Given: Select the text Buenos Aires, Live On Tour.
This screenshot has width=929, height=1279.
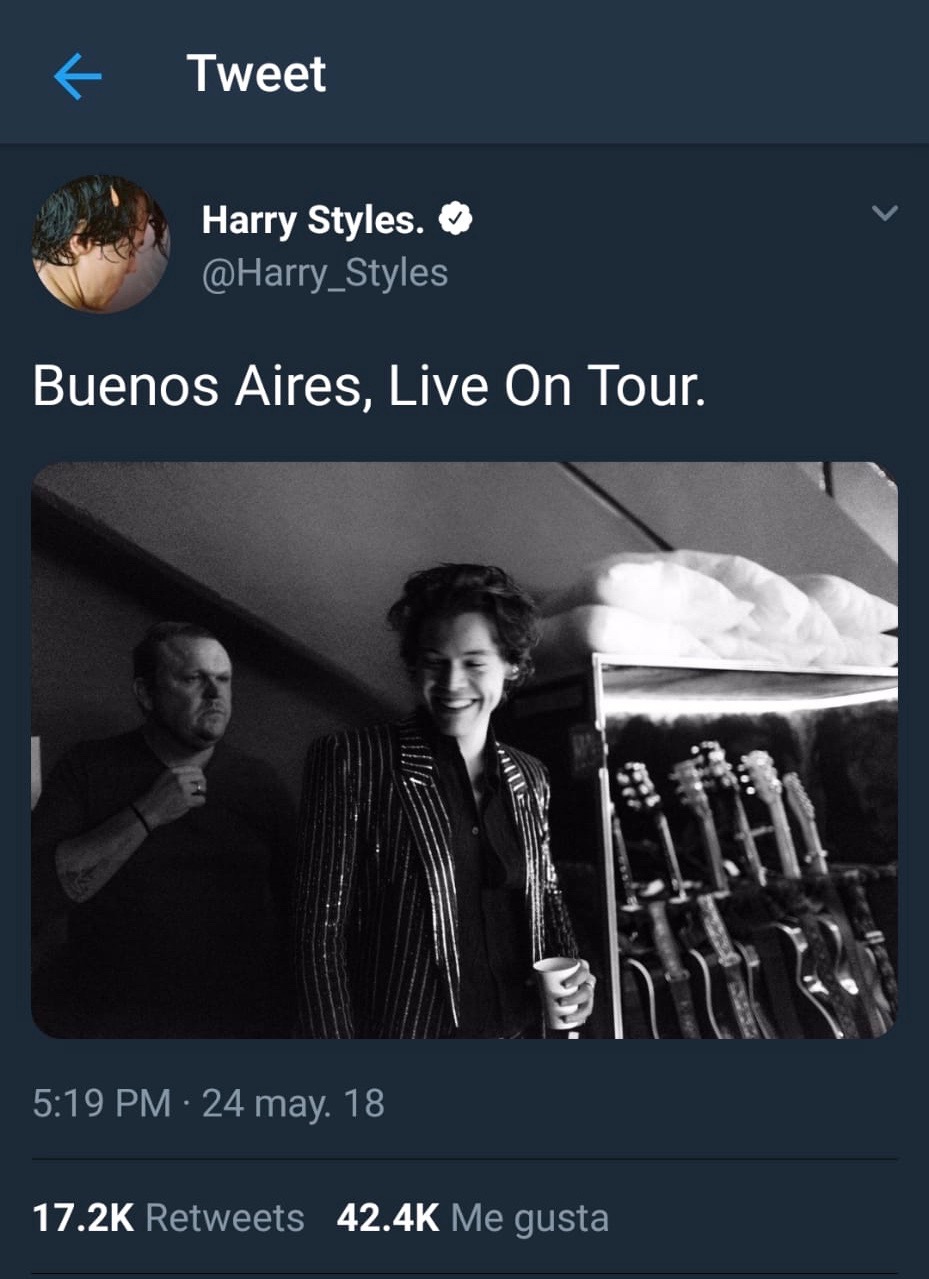Looking at the screenshot, I should [369, 386].
